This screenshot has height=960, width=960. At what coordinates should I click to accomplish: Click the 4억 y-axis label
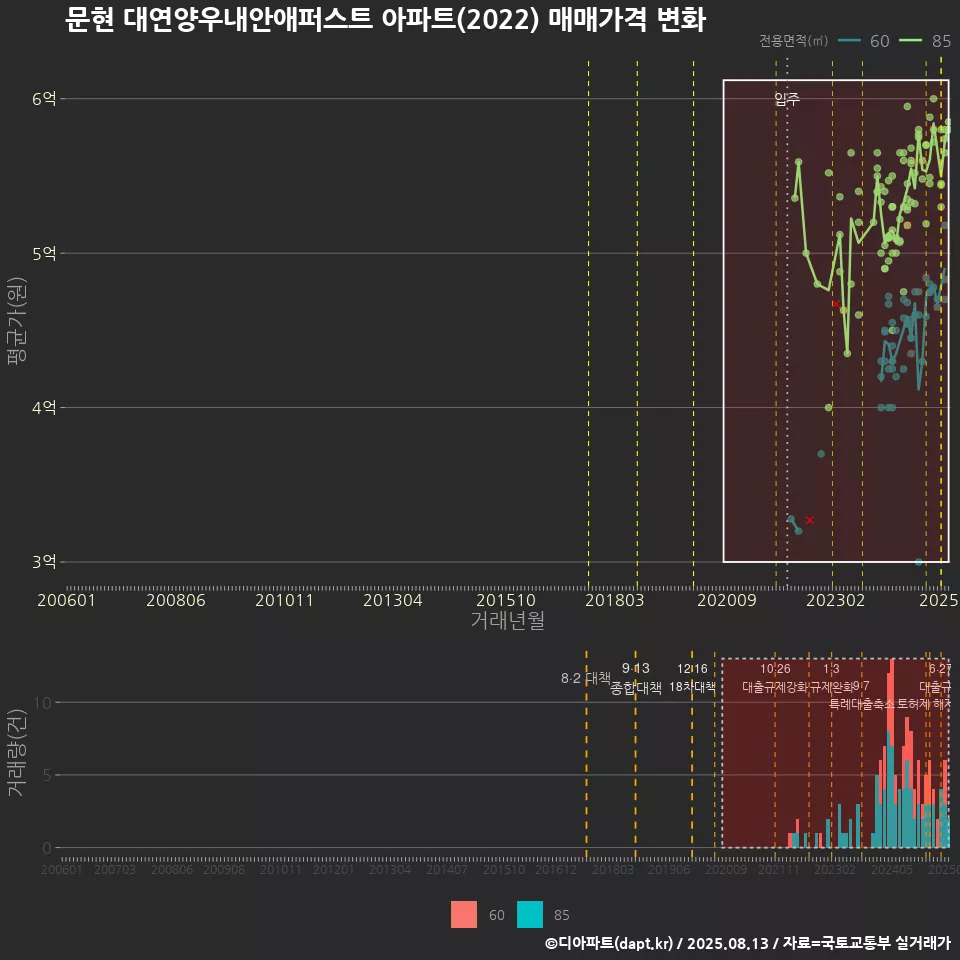click(44, 407)
